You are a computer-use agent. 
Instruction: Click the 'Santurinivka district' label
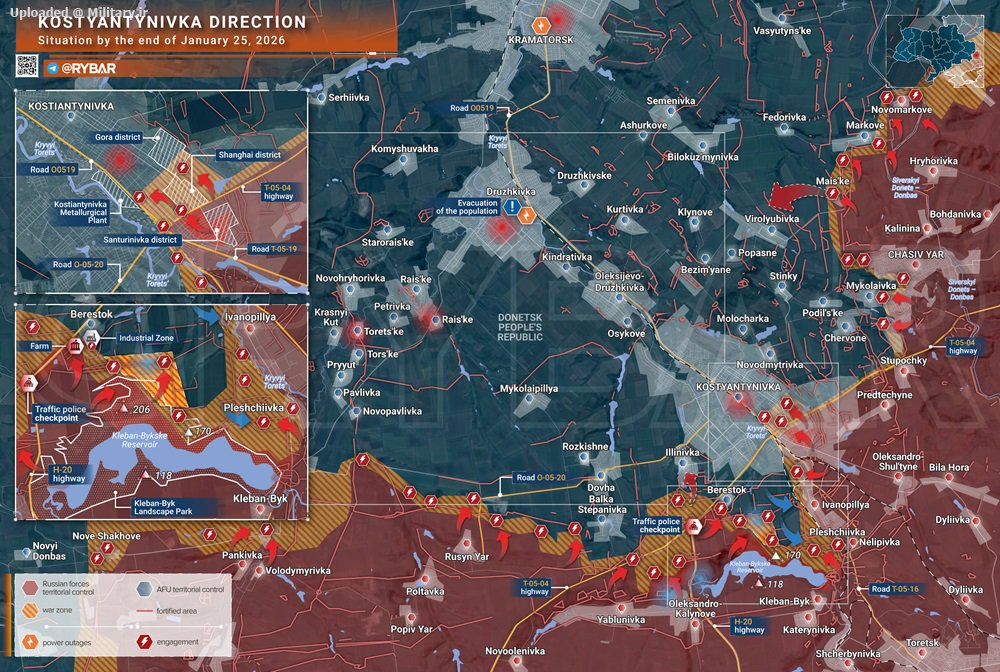point(140,240)
